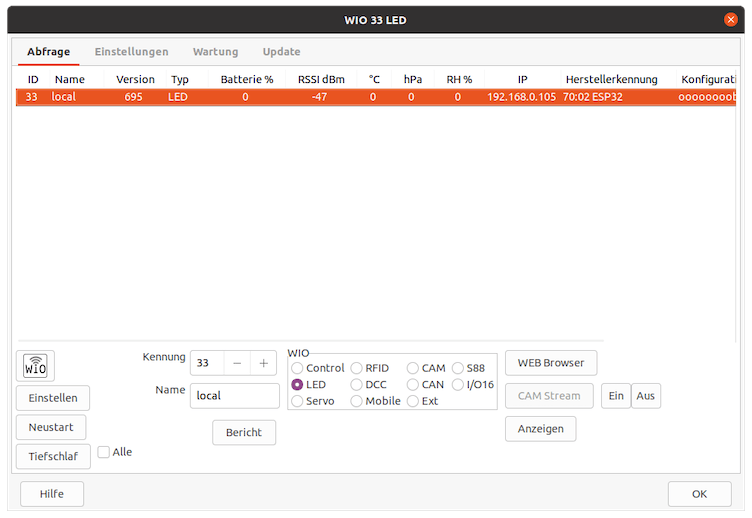Viewport: 752px width, 518px height.
Task: Decrease the Kennung value with minus
Action: coord(237,363)
